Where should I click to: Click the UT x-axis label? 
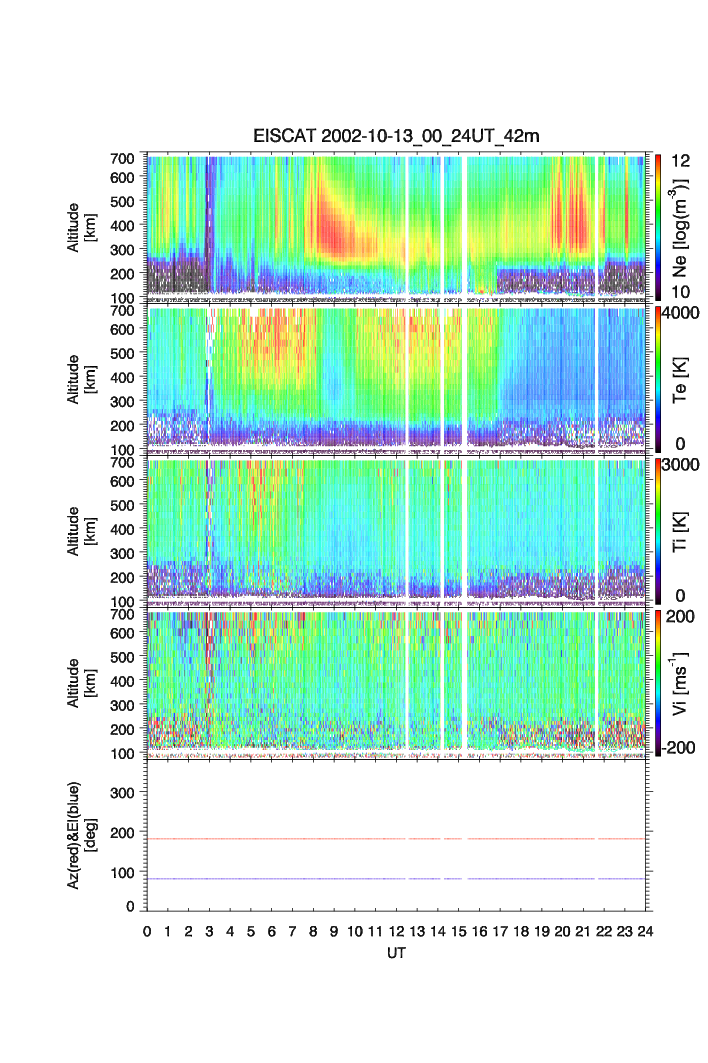coord(396,953)
